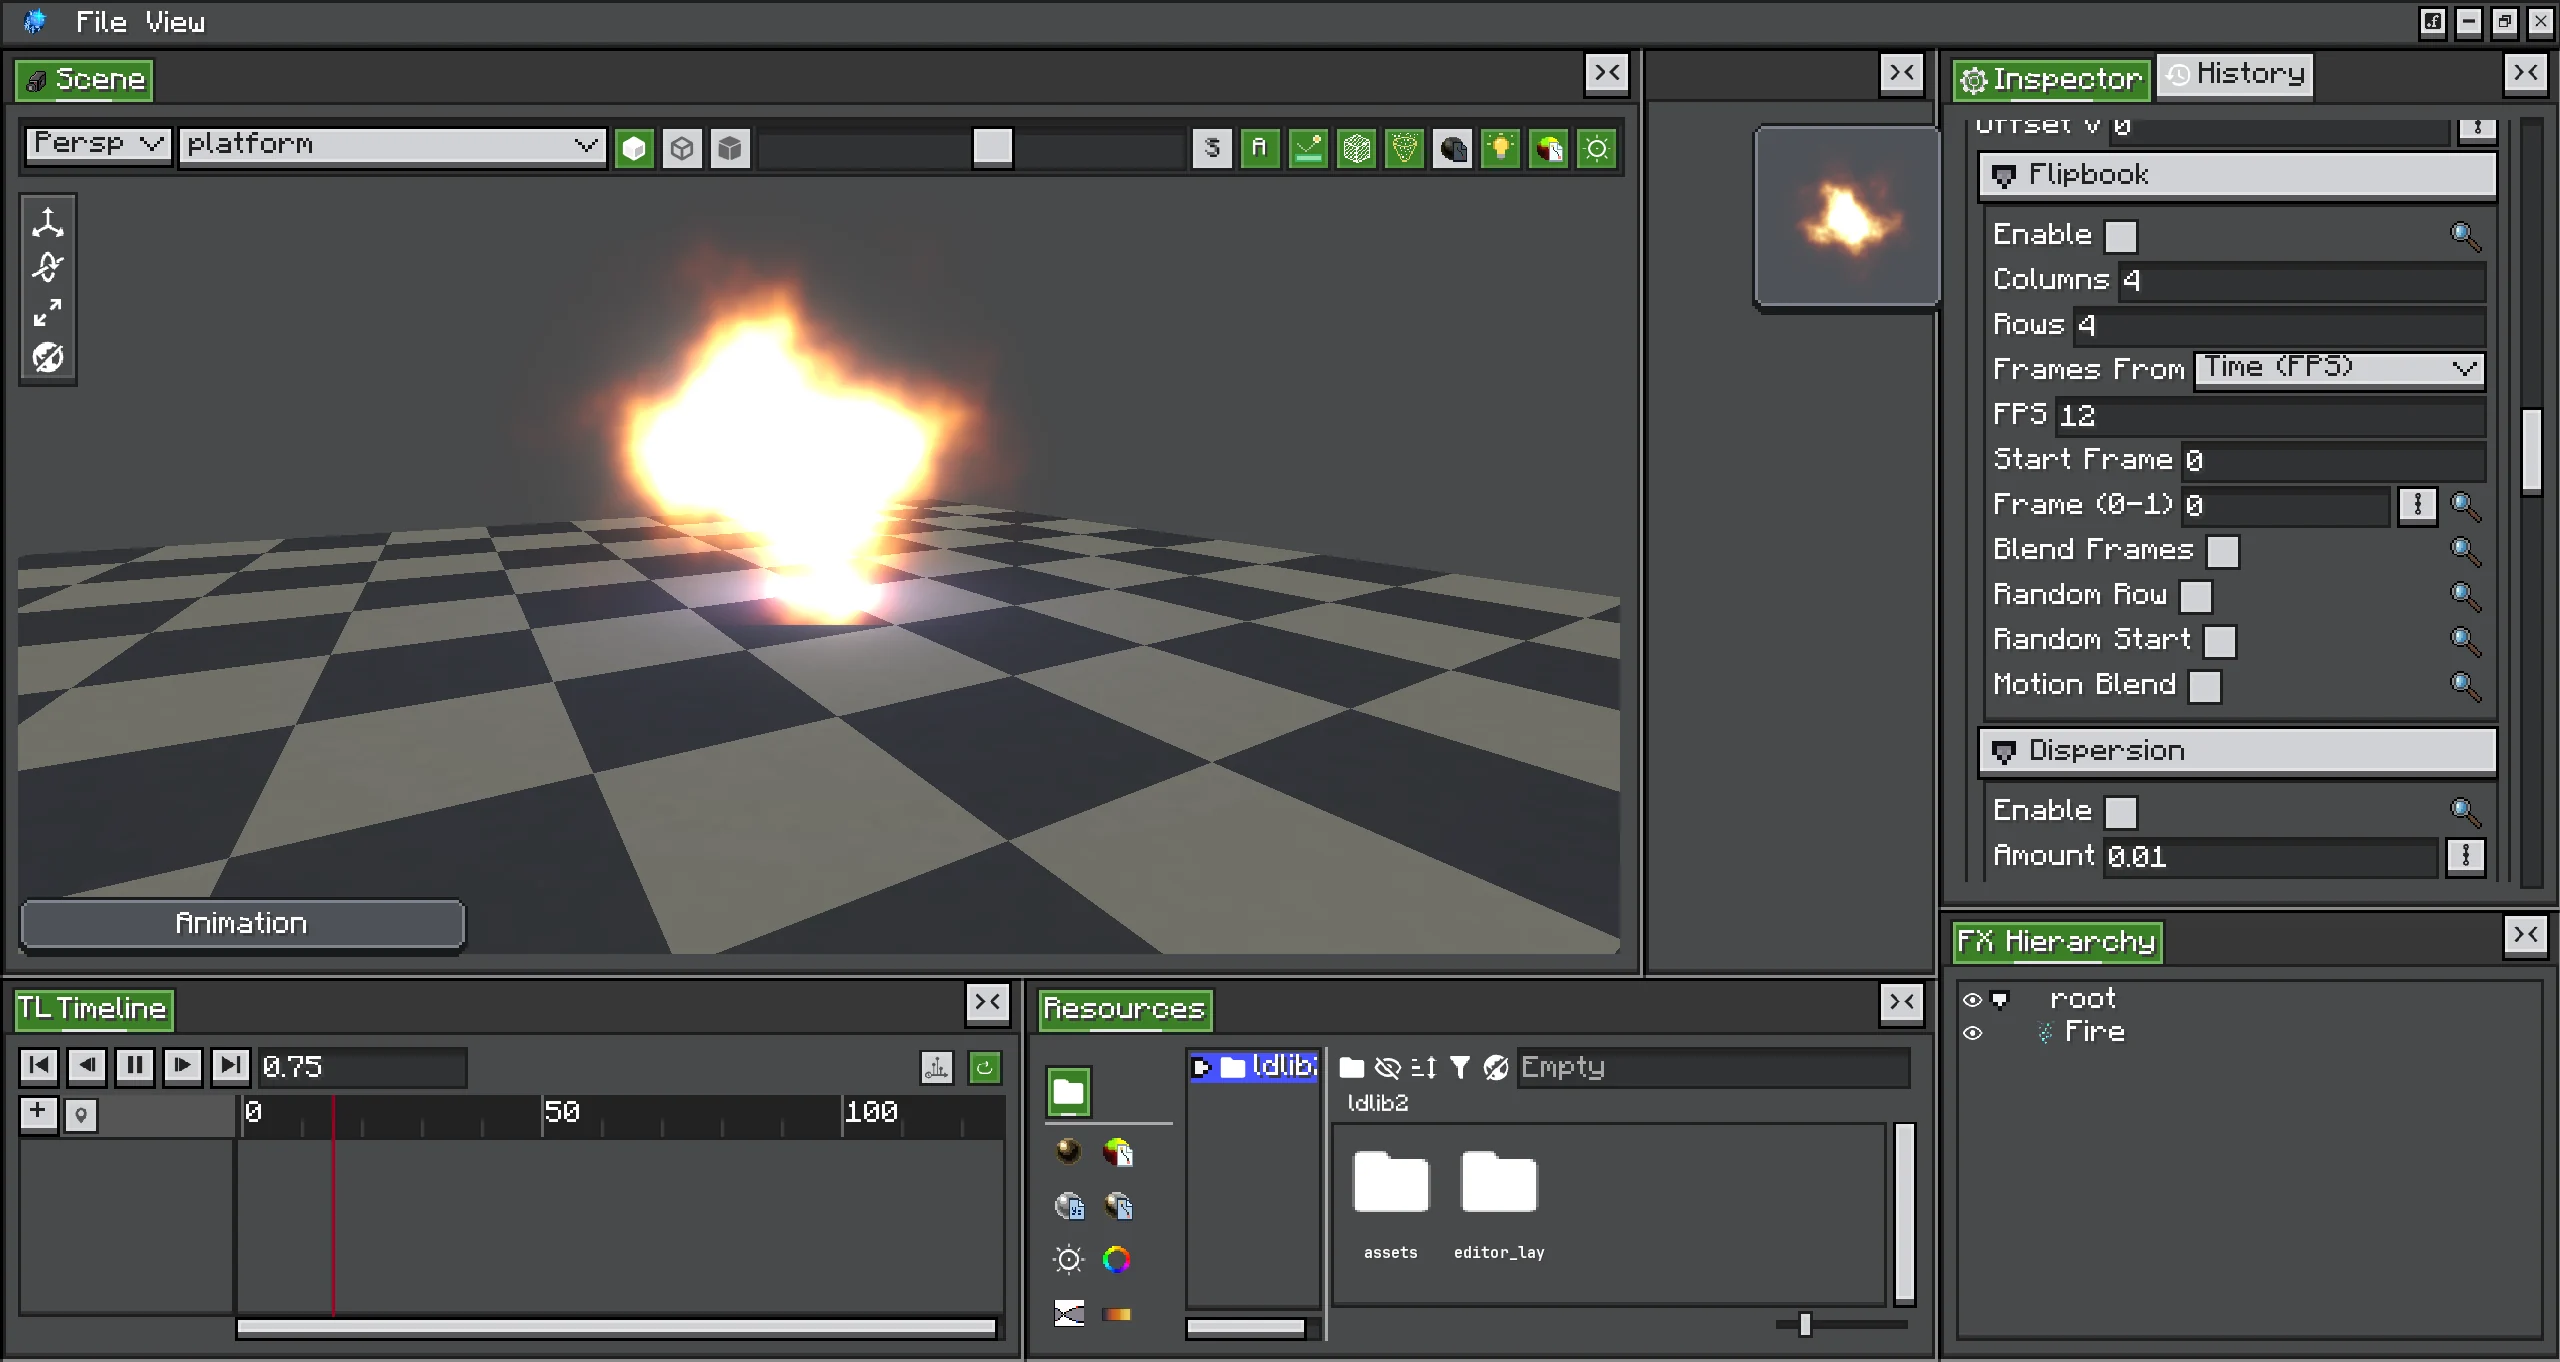Pause timeline playback
2560x1362 pixels.
click(135, 1065)
